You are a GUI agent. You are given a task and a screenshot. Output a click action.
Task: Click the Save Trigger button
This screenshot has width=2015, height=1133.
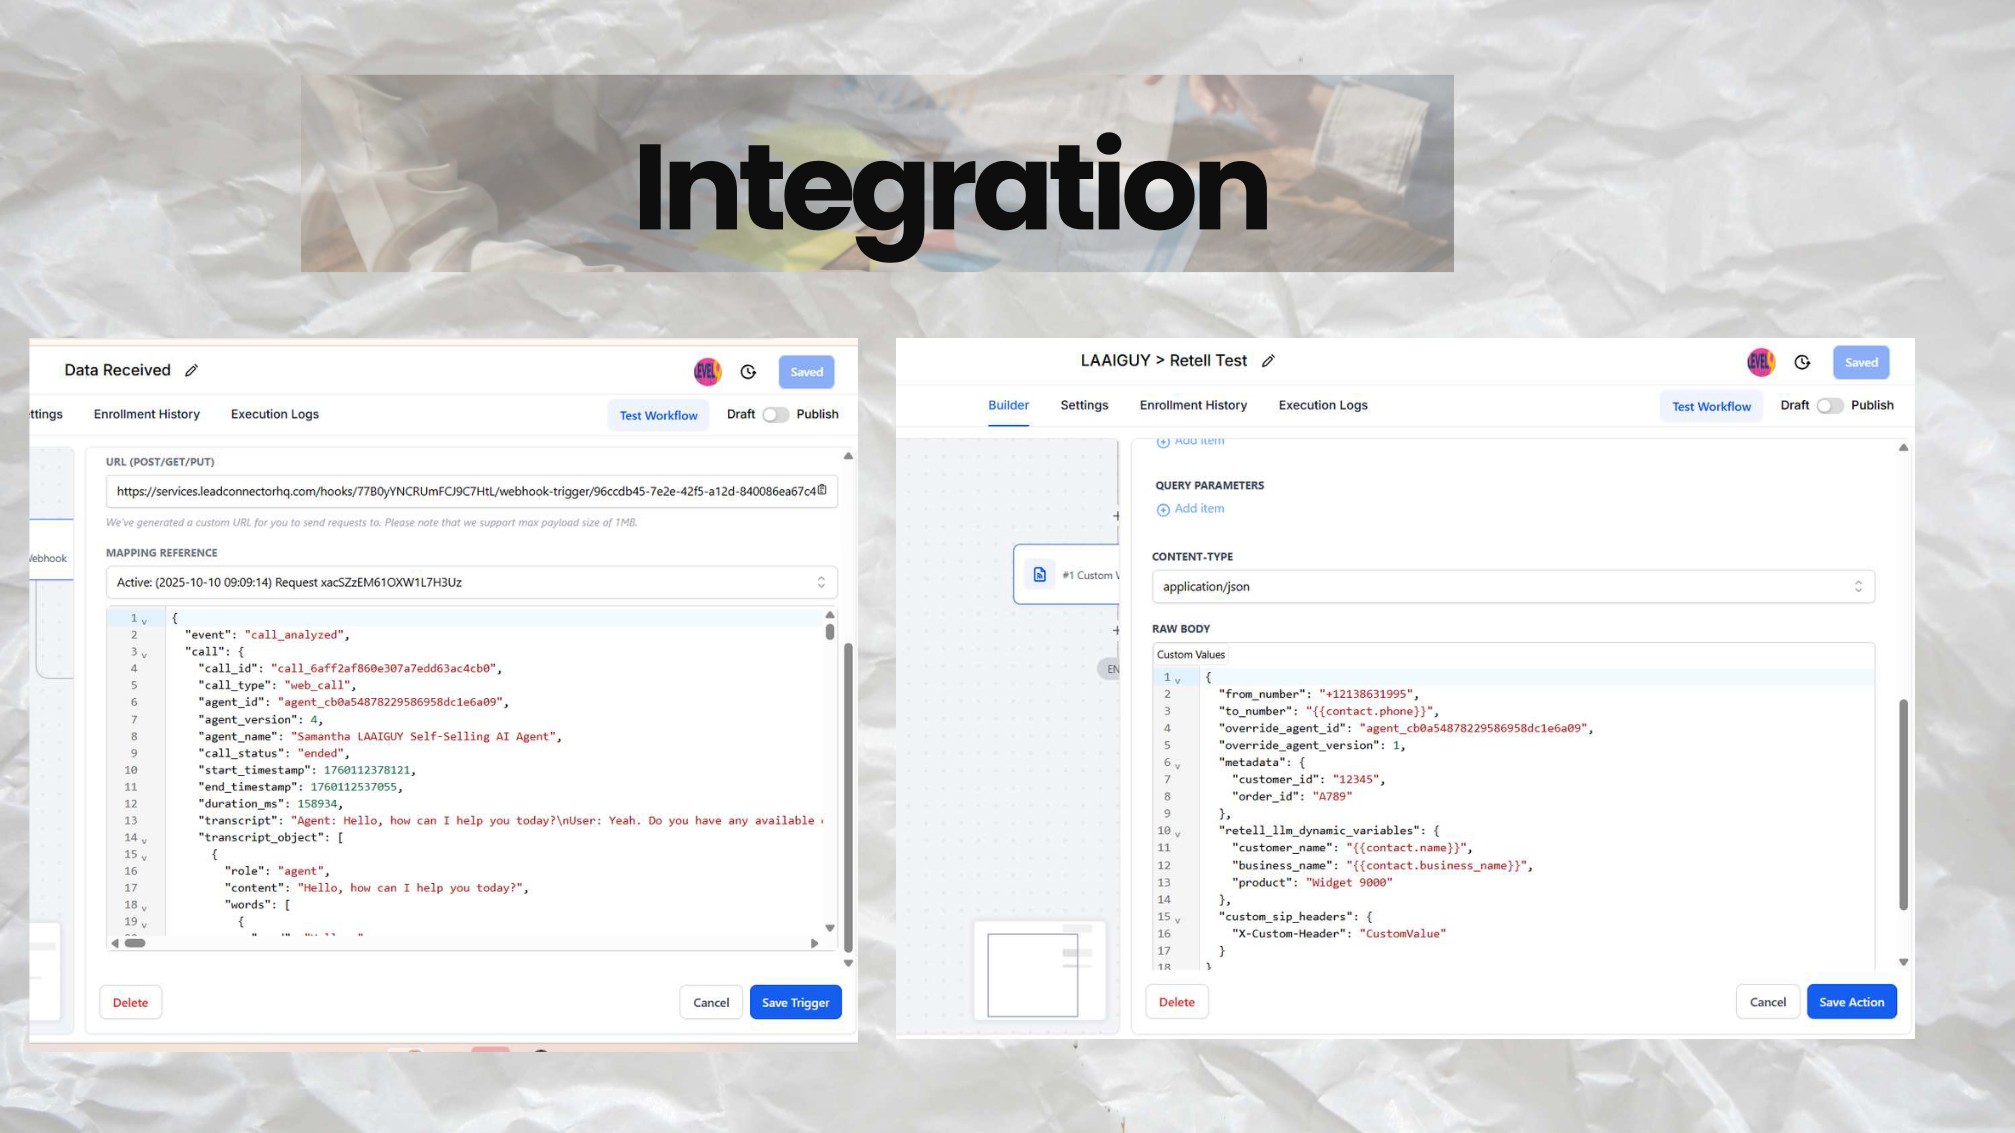796,1002
